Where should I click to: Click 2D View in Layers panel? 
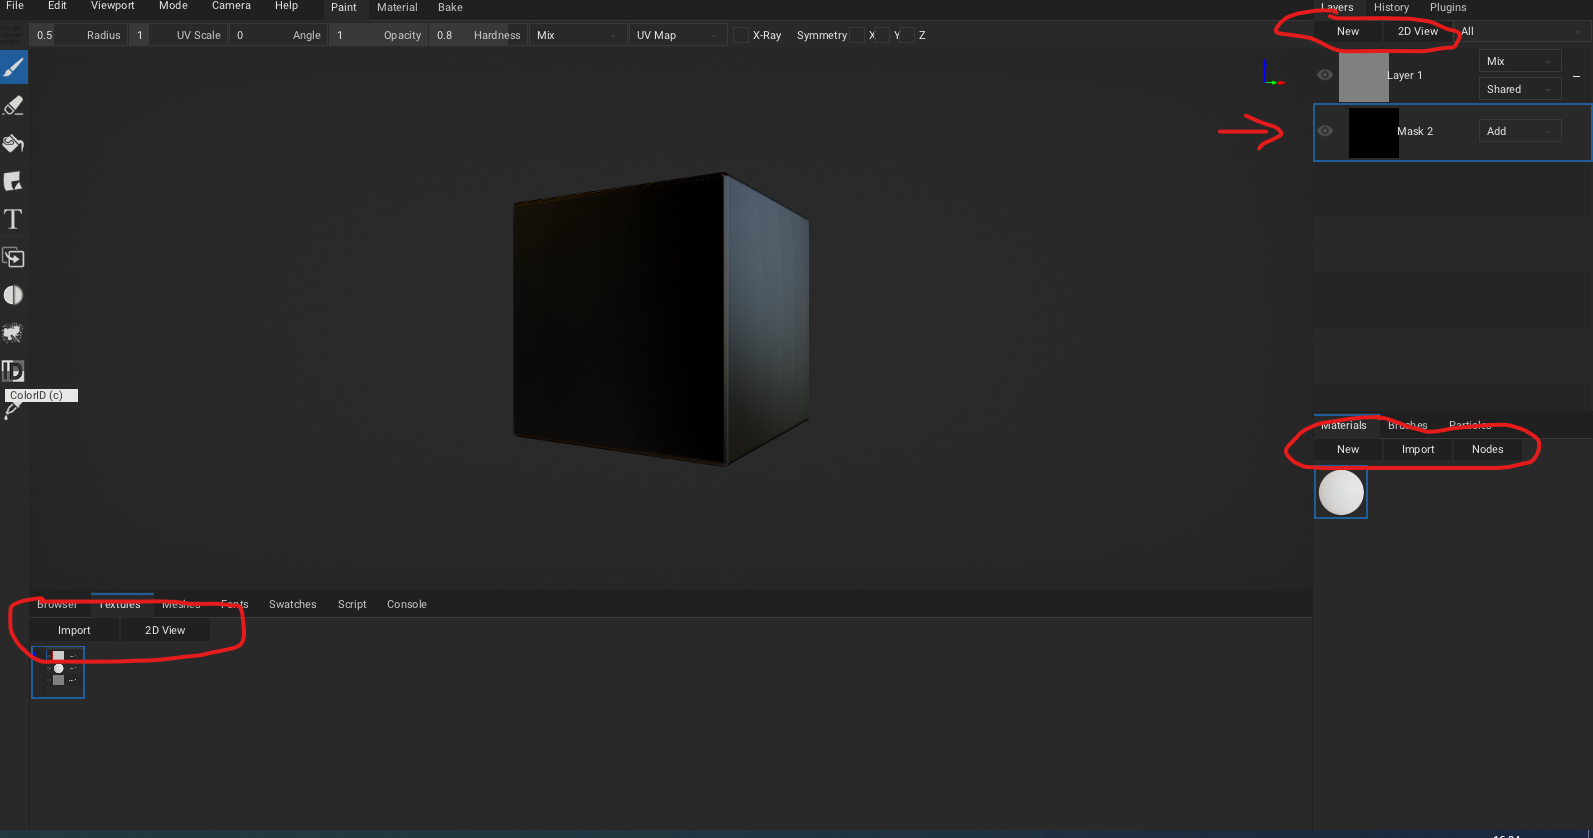[1418, 31]
